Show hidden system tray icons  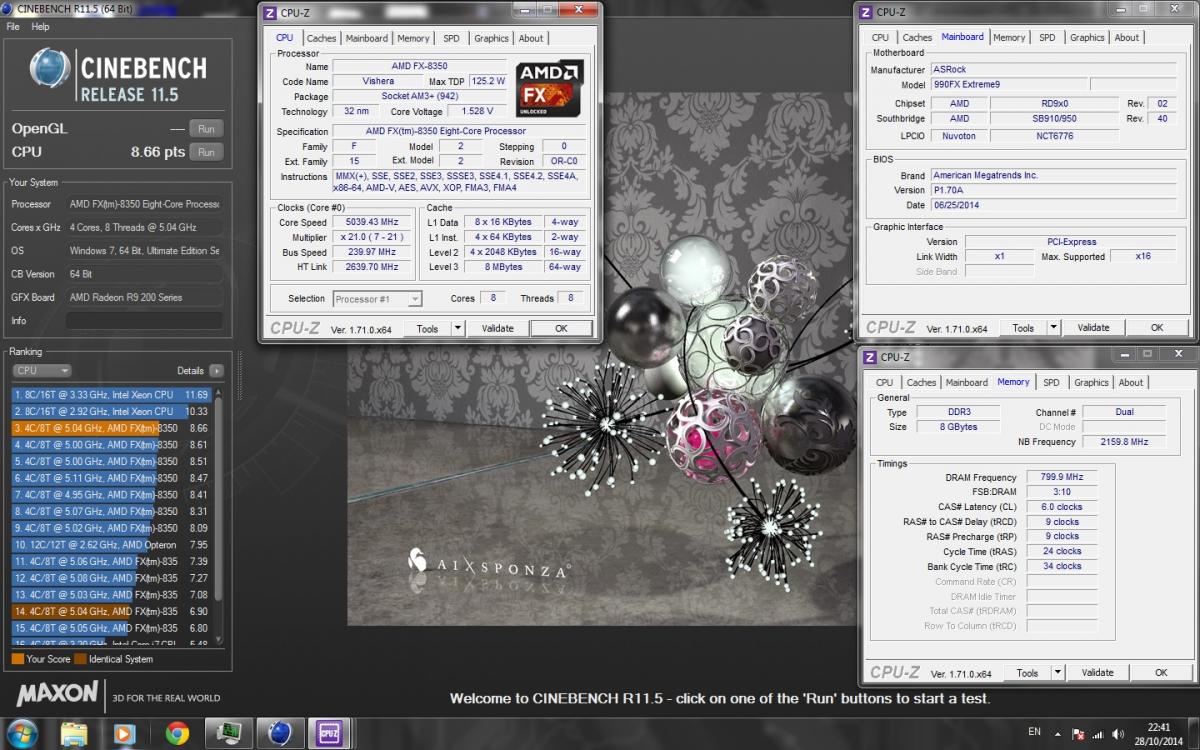click(x=1059, y=732)
